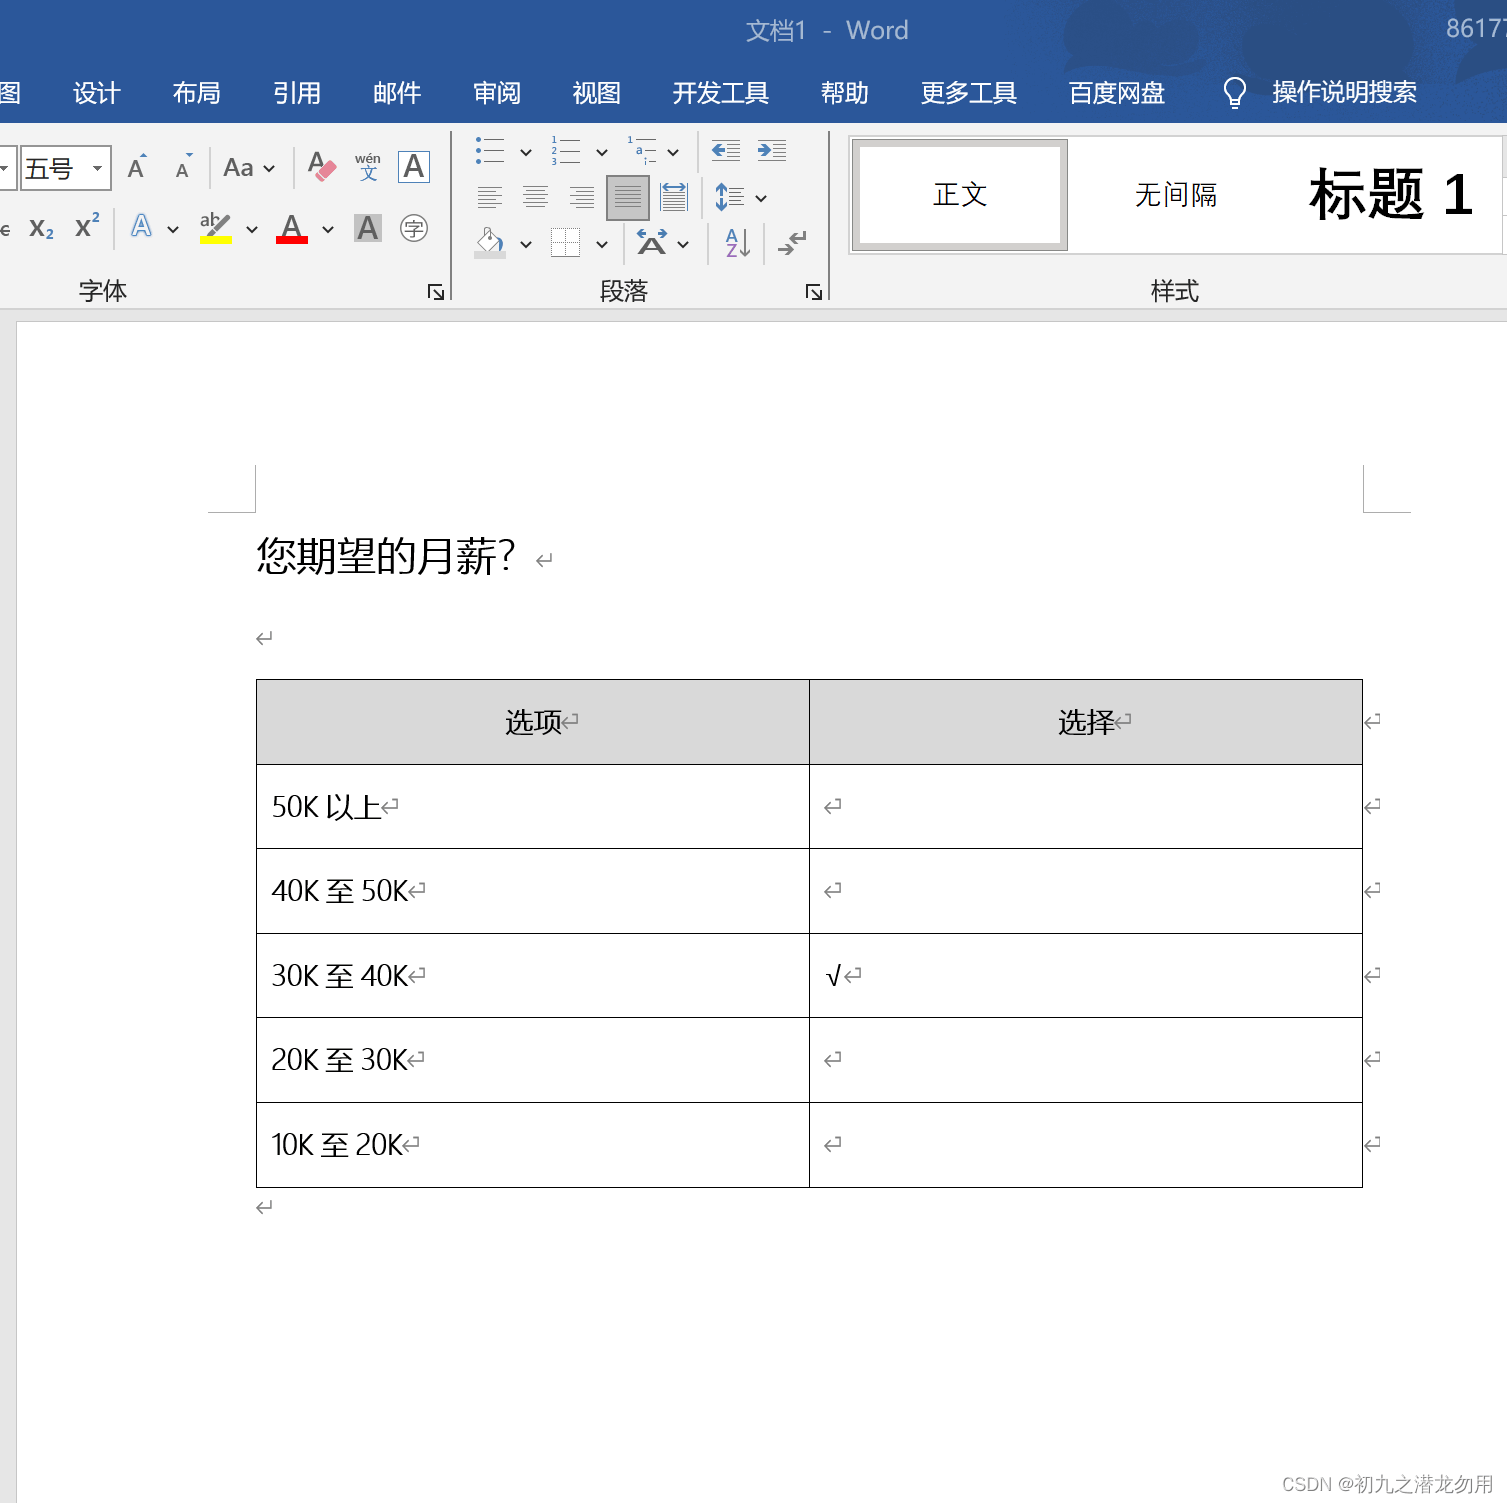The image size is (1507, 1503).
Task: Increase paragraph indent
Action: click(772, 151)
